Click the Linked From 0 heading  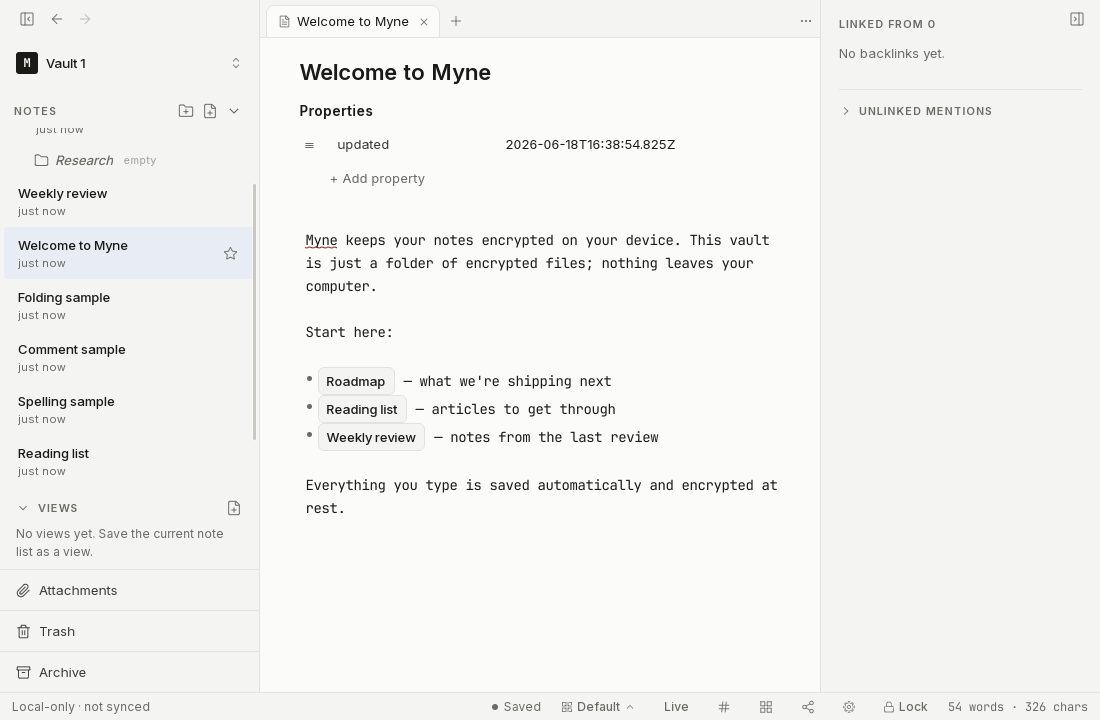887,25
